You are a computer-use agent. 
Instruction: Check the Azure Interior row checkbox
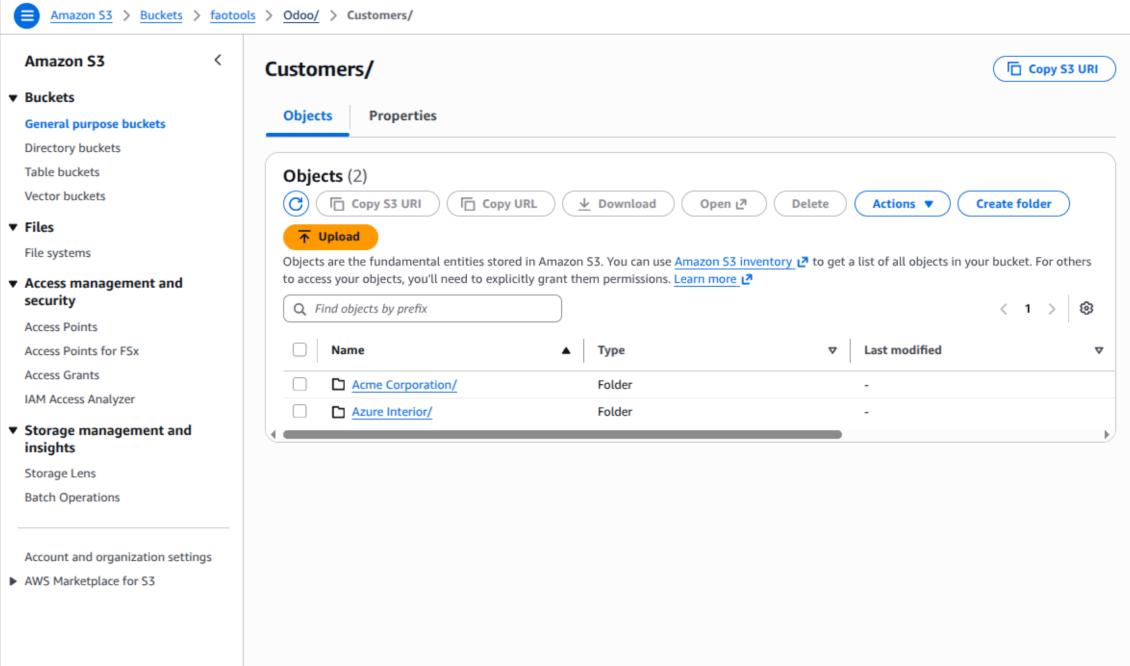coord(300,411)
